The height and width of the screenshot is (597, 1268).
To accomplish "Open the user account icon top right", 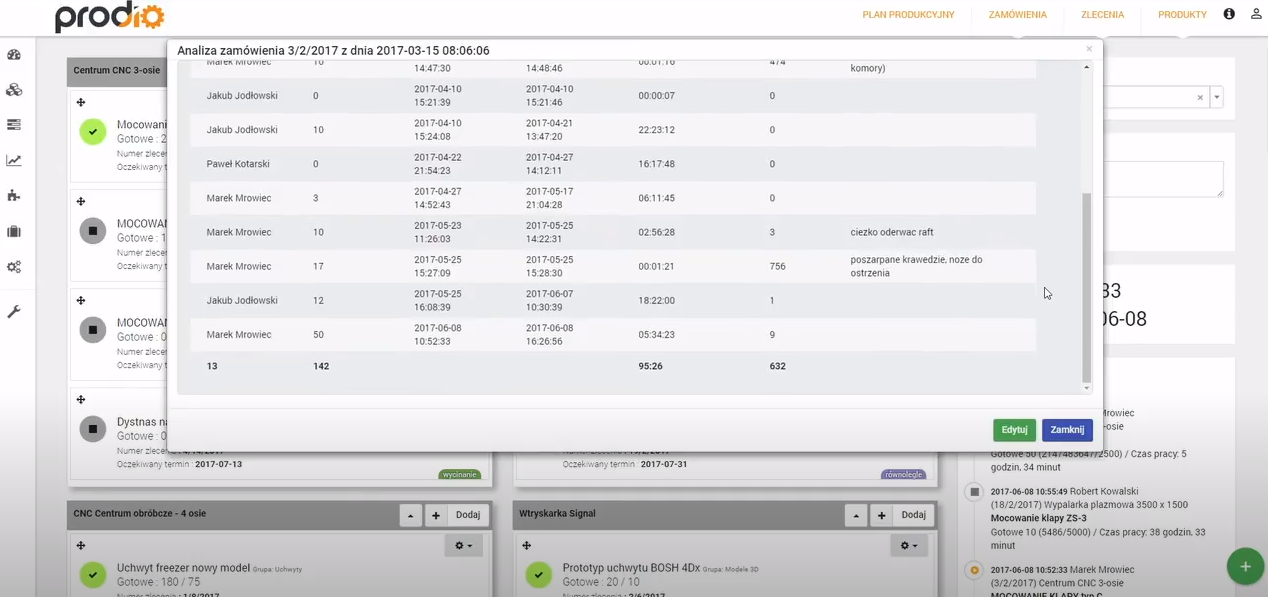I will click(1256, 14).
